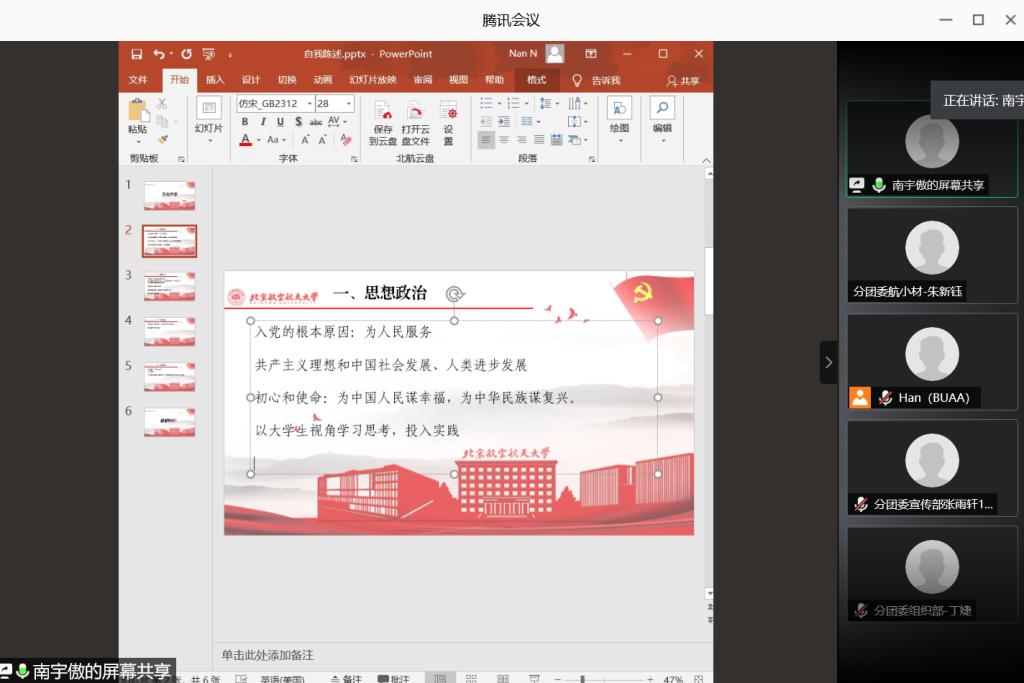1024x683 pixels.
Task: Click the 共享 share button
Action: (x=684, y=80)
